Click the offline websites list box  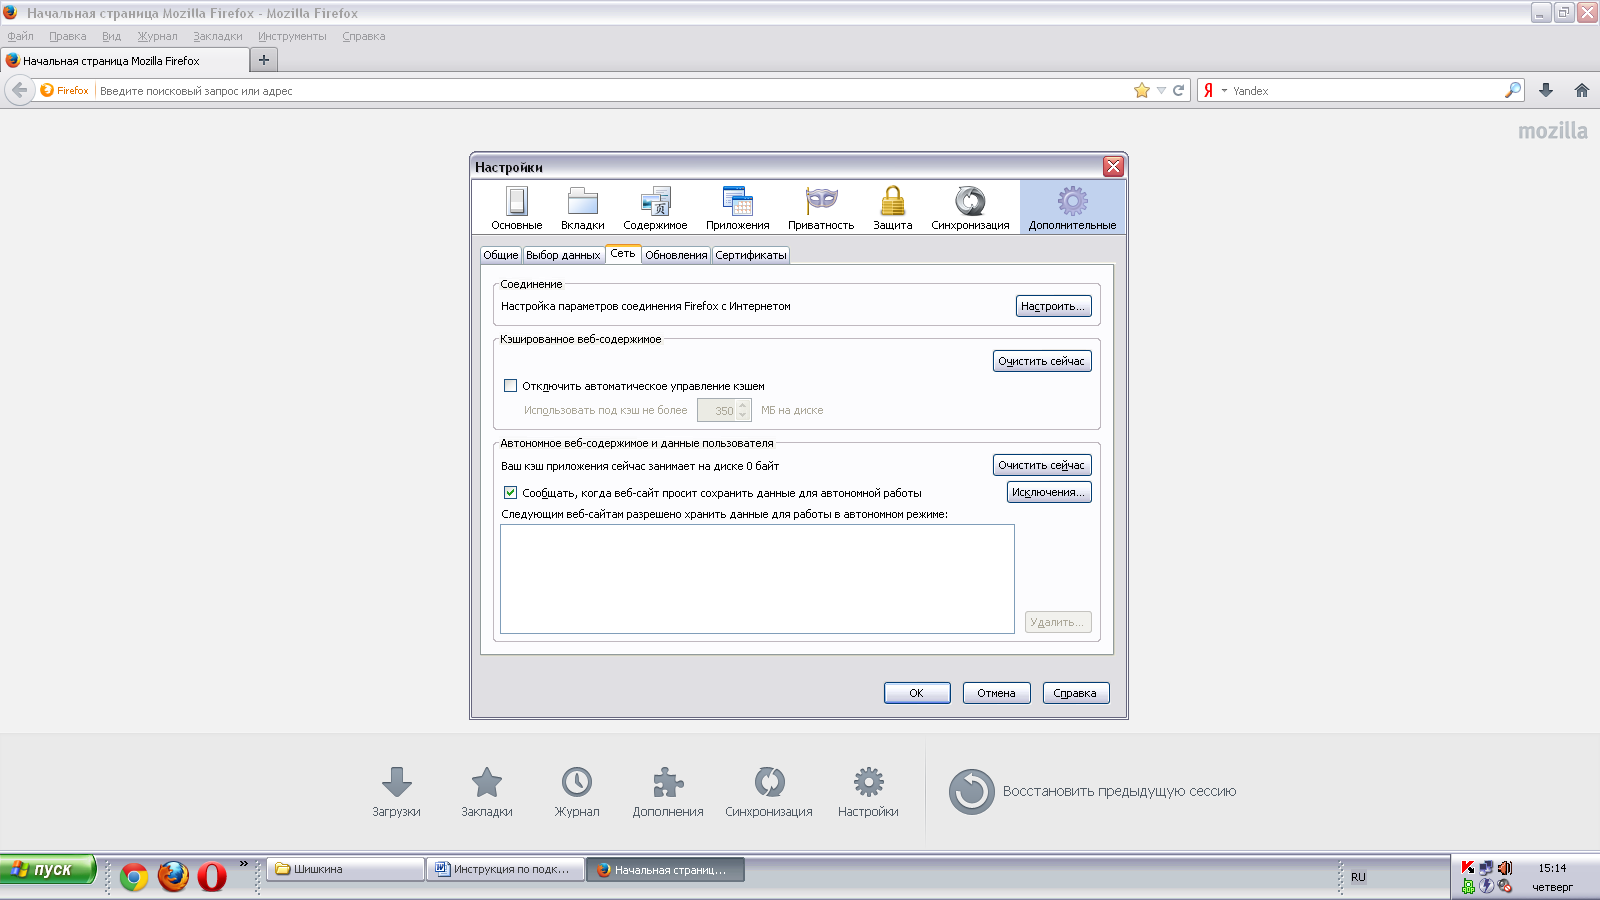(757, 579)
